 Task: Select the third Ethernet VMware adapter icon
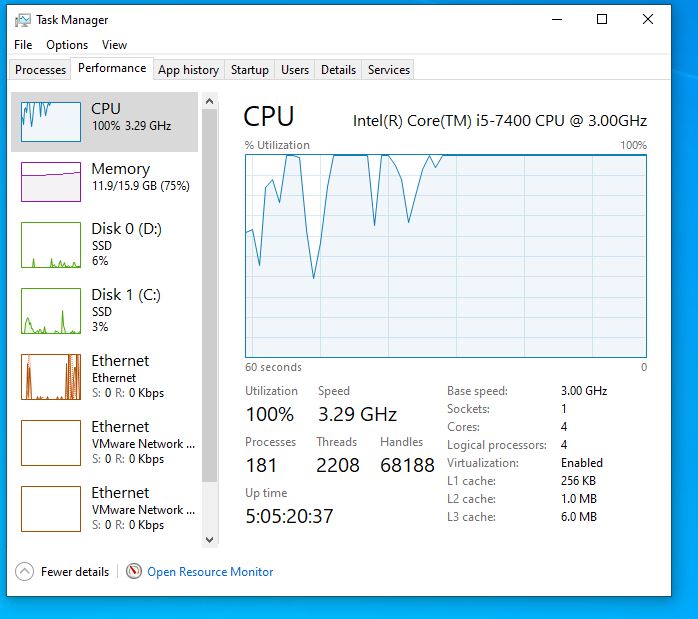(x=51, y=509)
